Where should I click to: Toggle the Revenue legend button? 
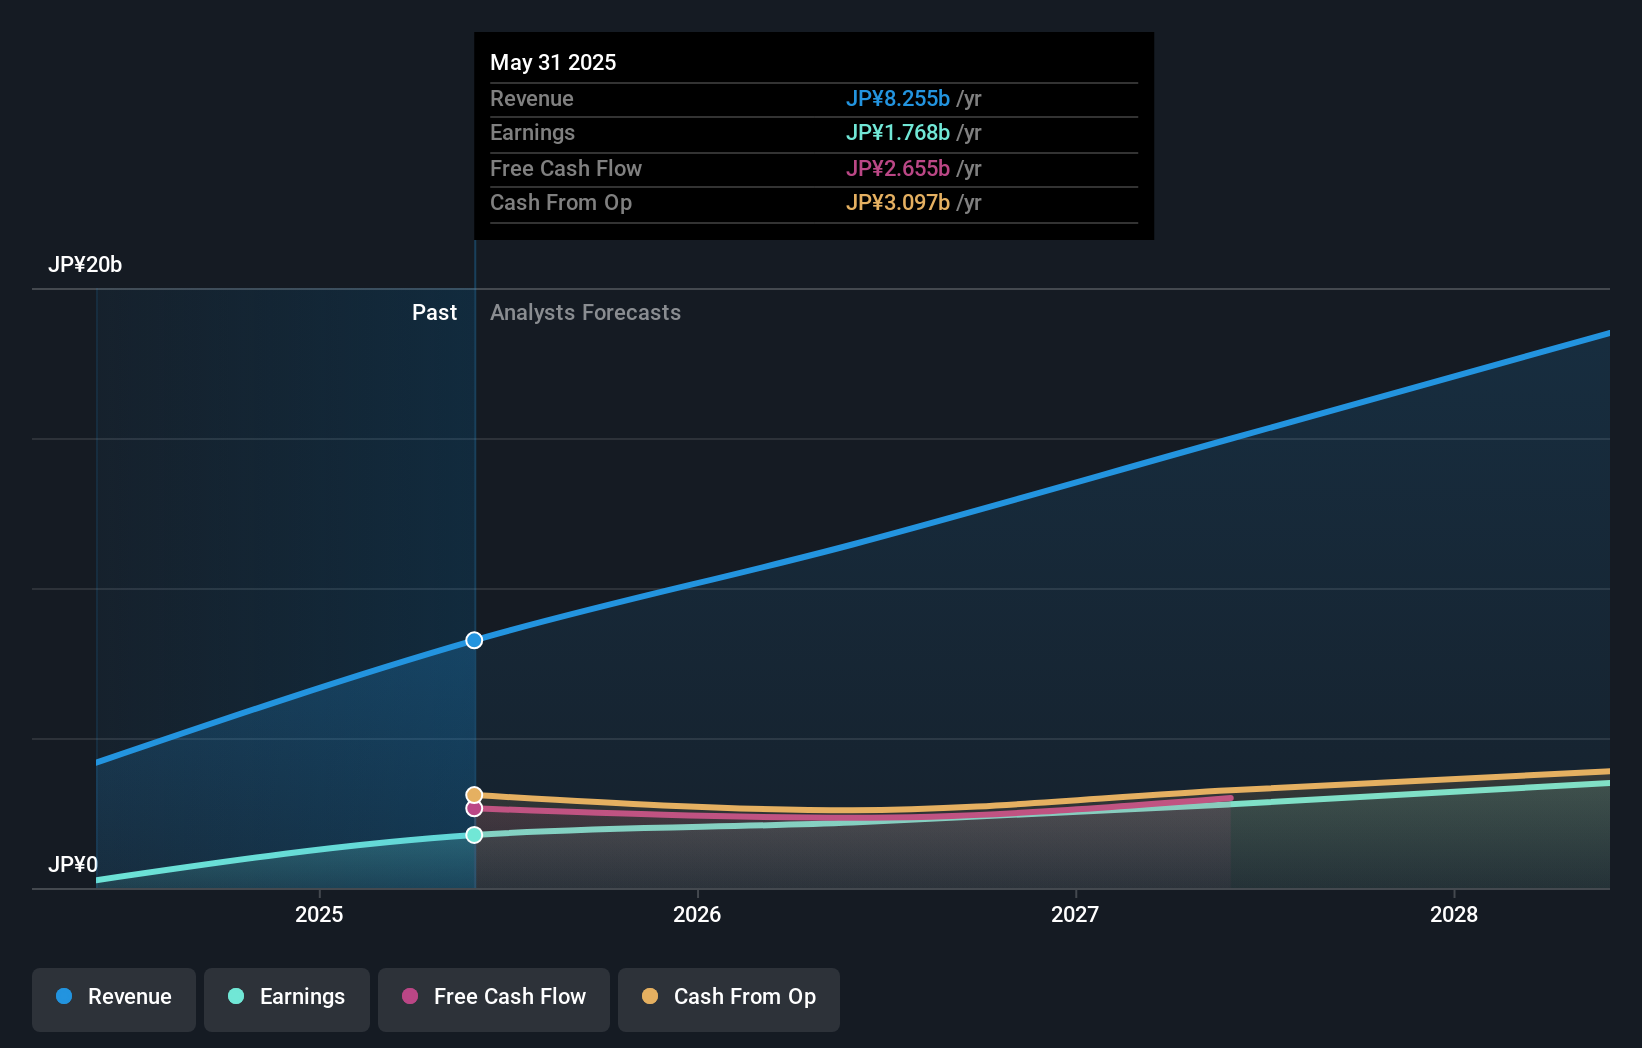114,999
